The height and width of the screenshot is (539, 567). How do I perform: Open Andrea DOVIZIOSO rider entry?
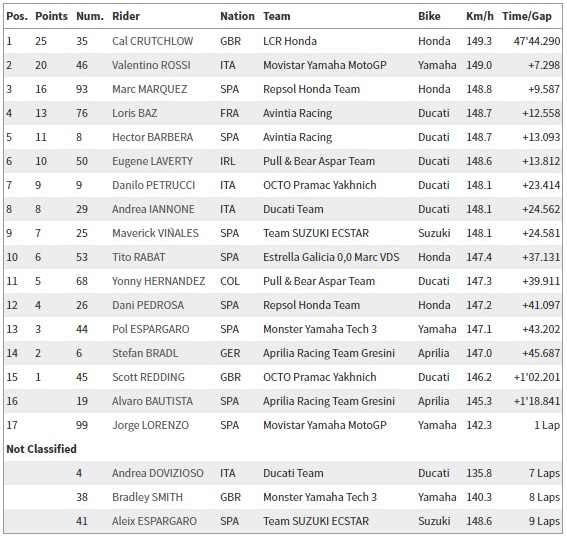pyautogui.click(x=158, y=473)
